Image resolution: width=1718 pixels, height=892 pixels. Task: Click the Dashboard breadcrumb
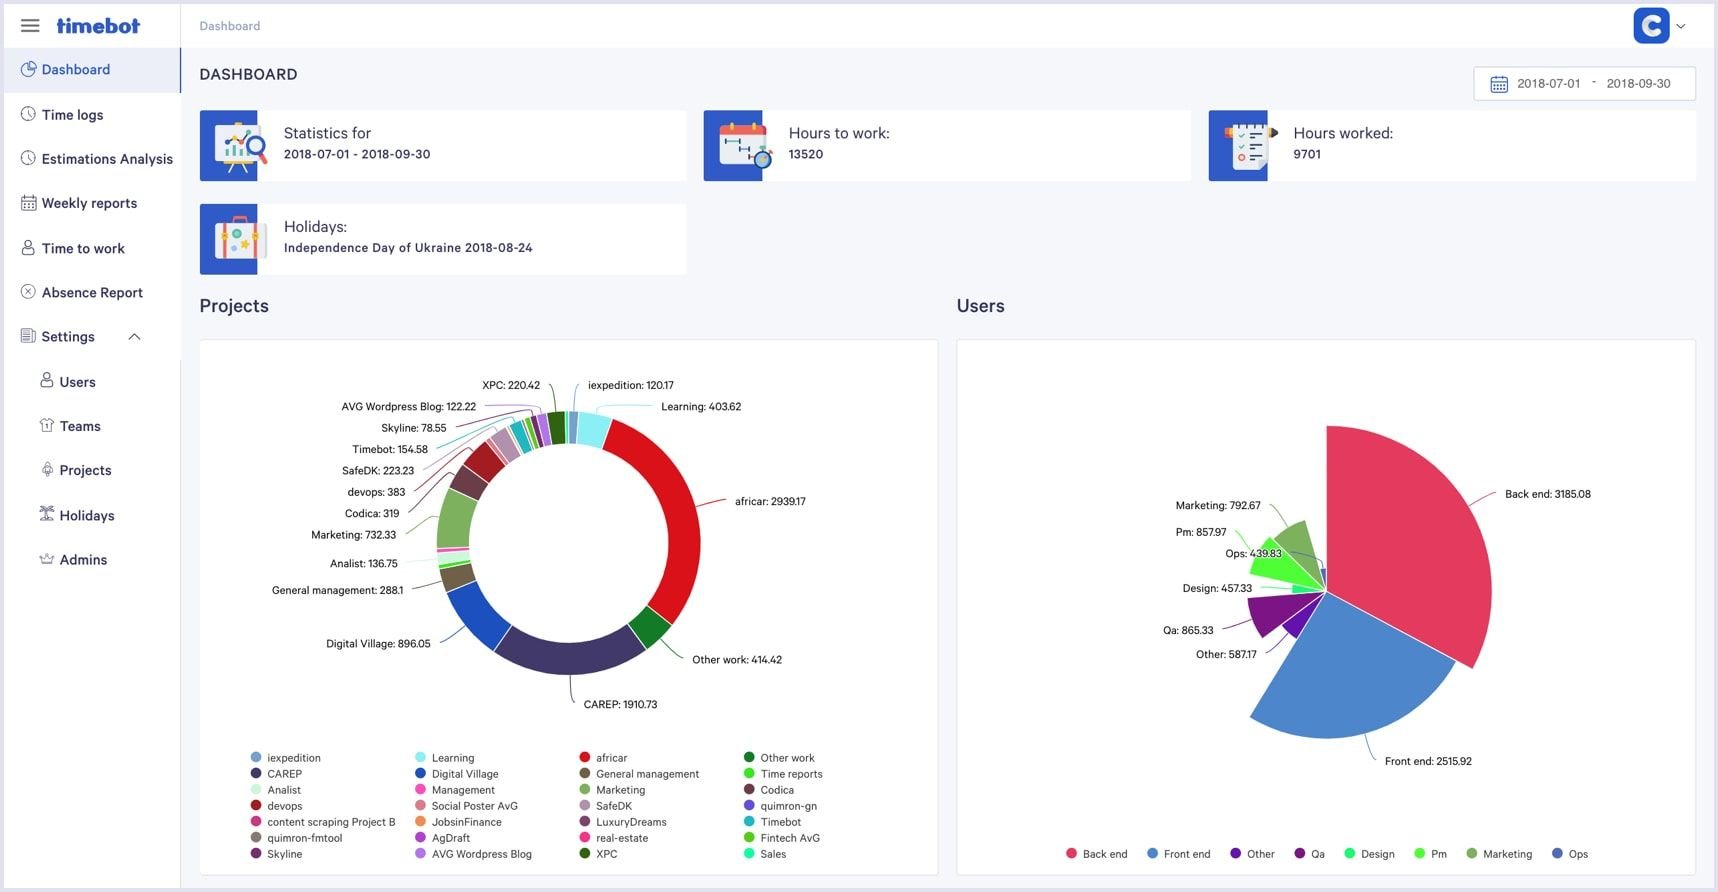coord(229,26)
